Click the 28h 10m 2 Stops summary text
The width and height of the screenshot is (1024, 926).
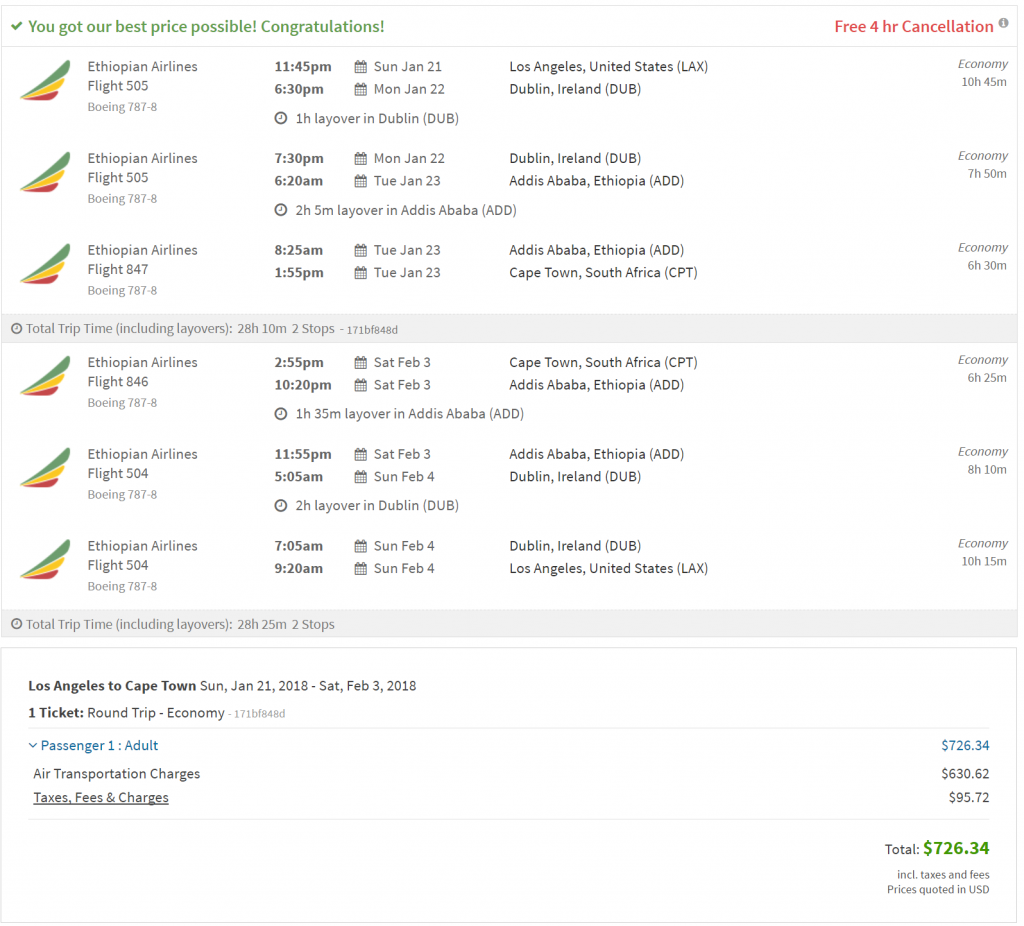pos(285,328)
